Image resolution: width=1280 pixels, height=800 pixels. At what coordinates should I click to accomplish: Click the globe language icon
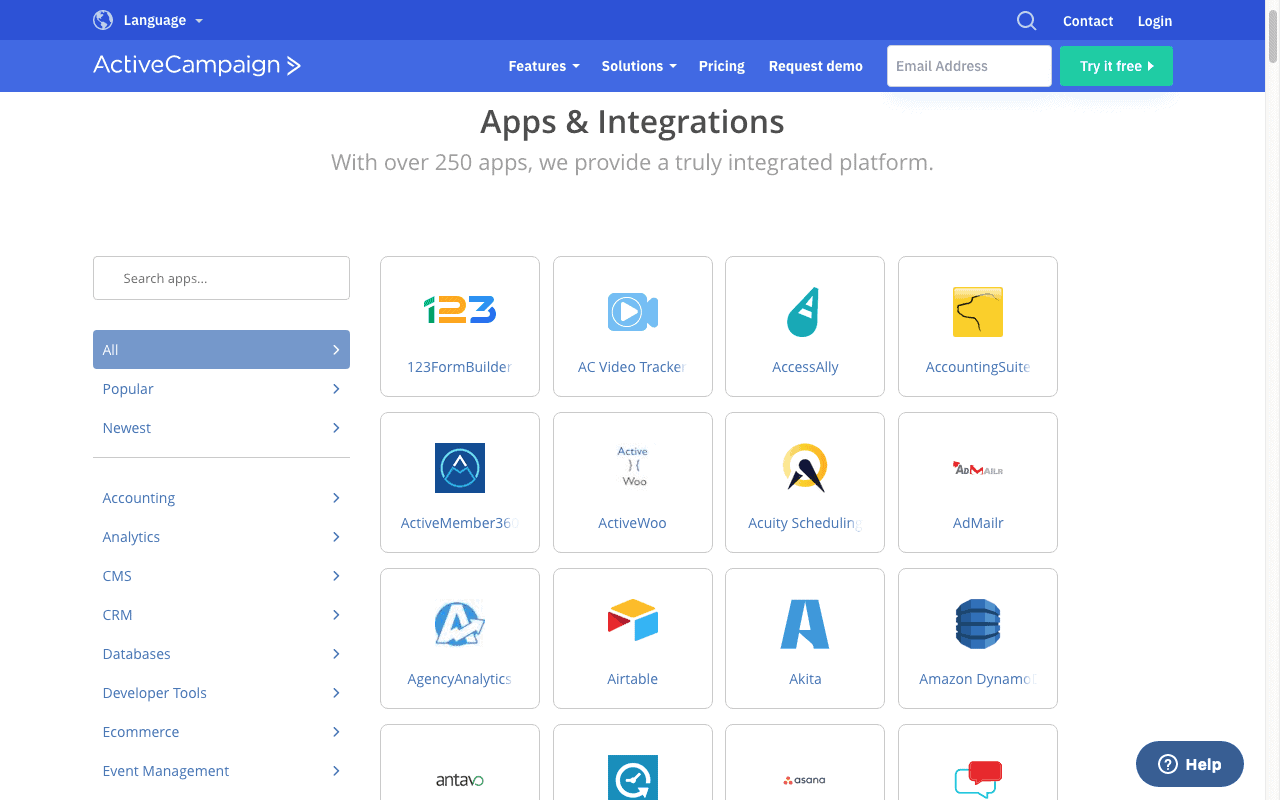(103, 20)
